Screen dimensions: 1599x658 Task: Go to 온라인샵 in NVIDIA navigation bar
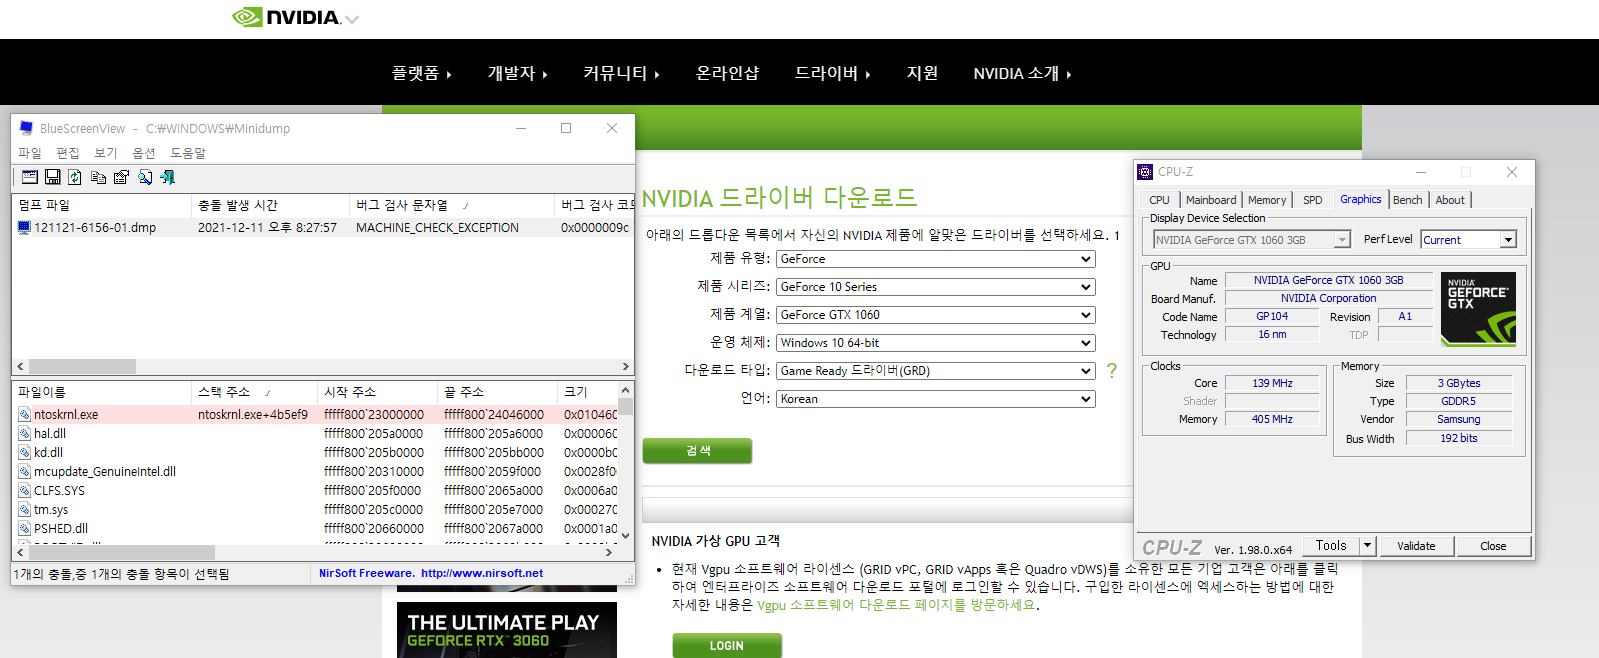click(727, 73)
